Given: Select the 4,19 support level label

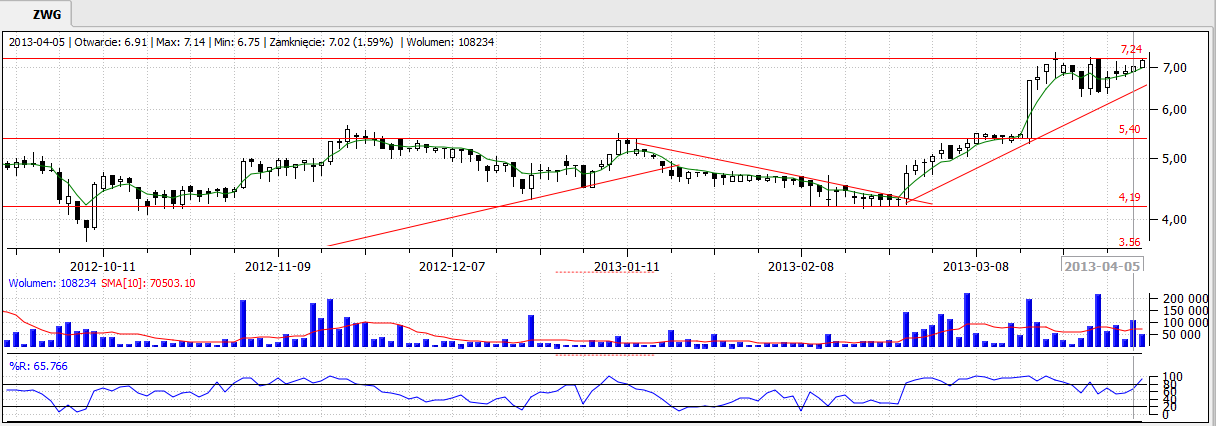Looking at the screenshot, I should coord(1129,198).
